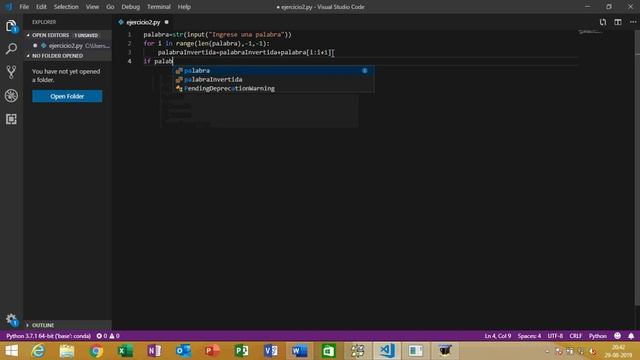Screen dimensions: 640x360
Task: Open the View menu
Action: pos(92,7)
